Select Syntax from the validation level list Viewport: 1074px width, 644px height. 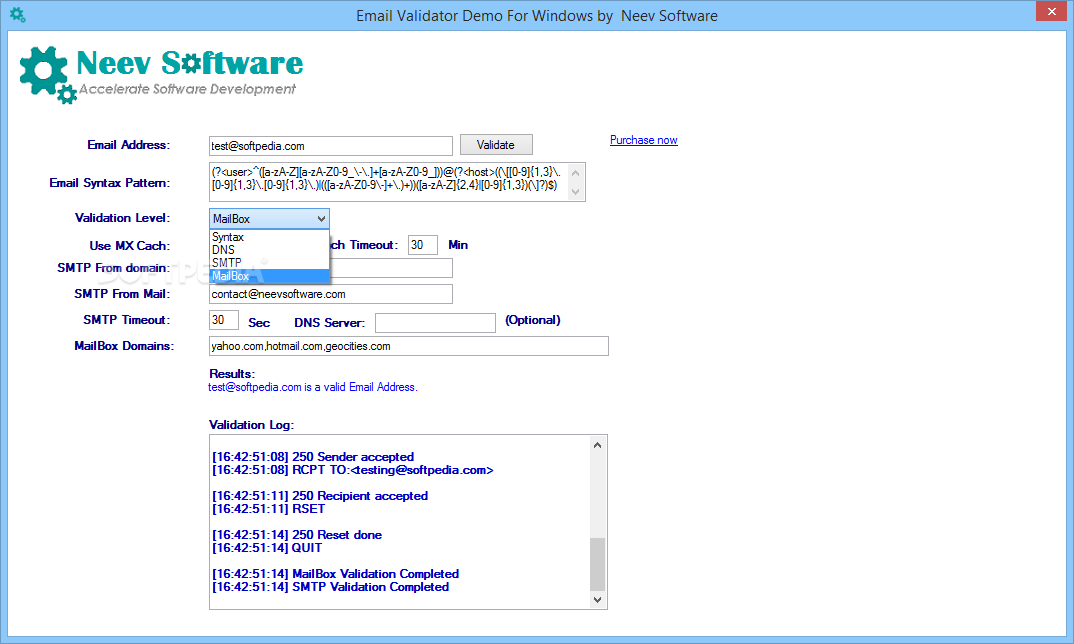pos(269,236)
